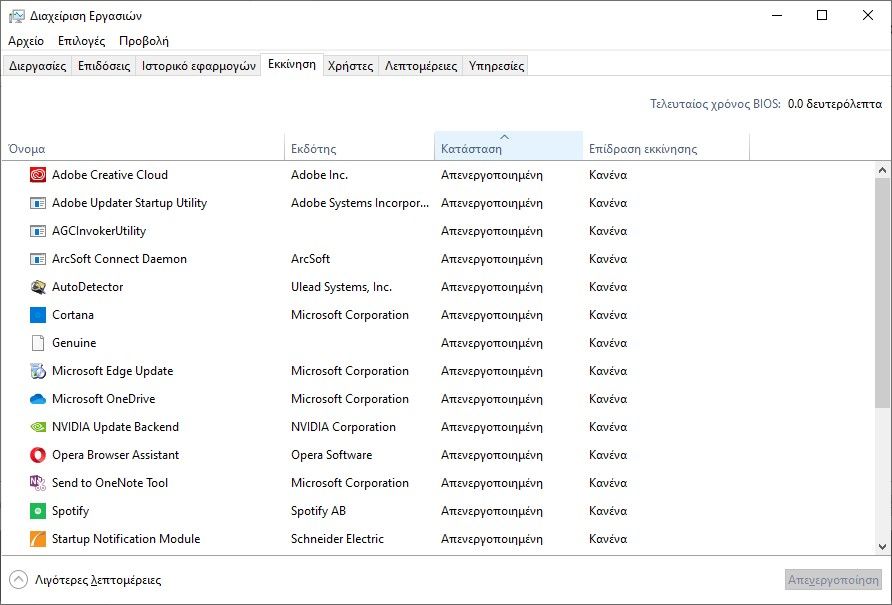Image resolution: width=892 pixels, height=605 pixels.
Task: Sort by the Κατάσταση column header
Action: tap(508, 146)
